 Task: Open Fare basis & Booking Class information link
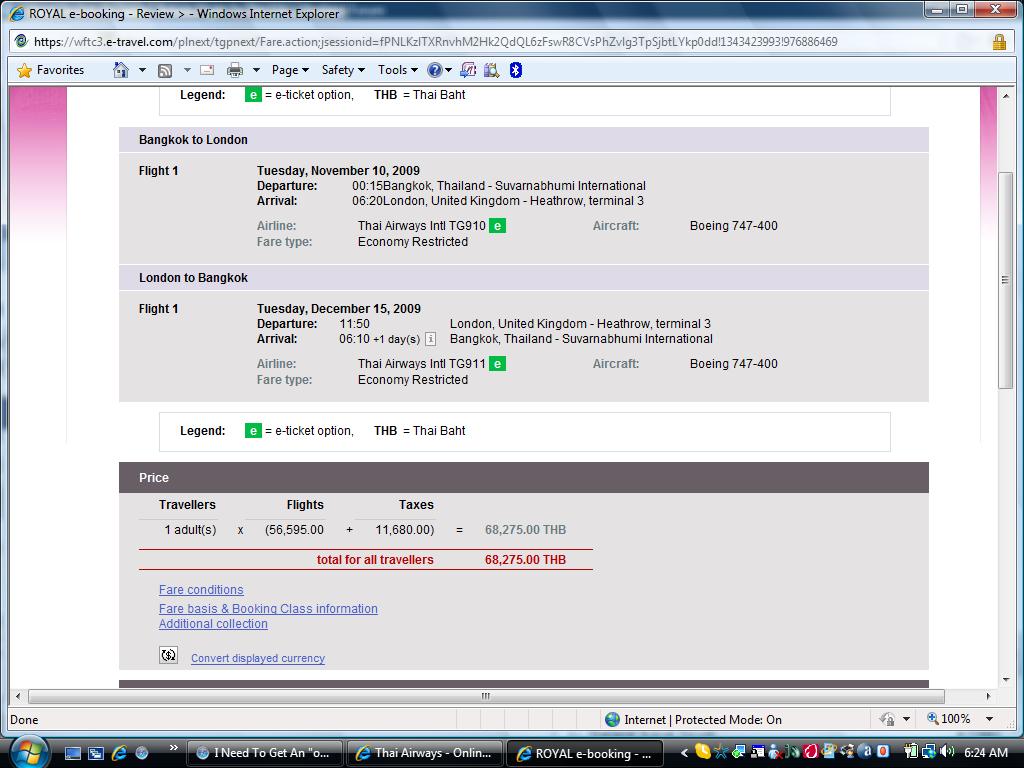point(268,609)
